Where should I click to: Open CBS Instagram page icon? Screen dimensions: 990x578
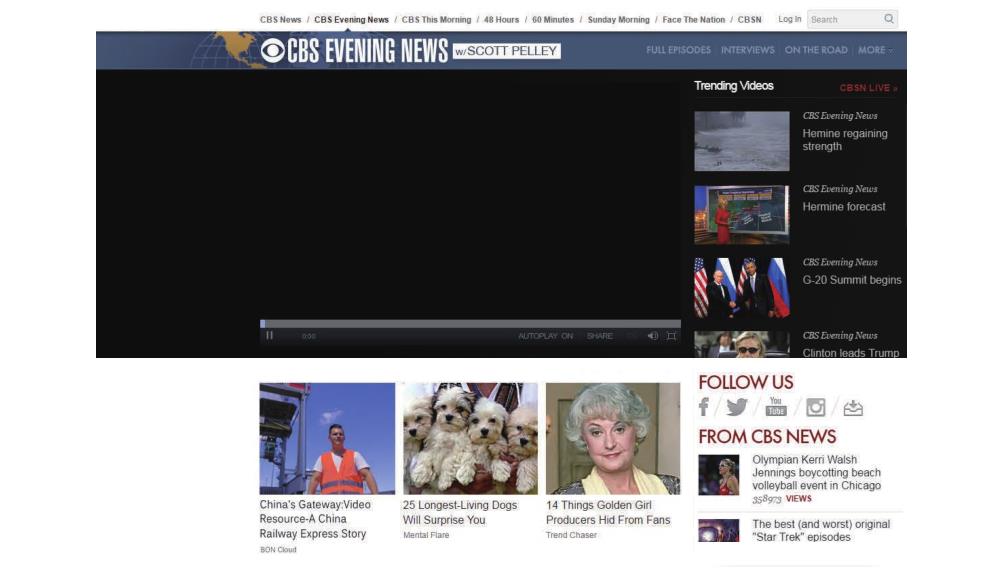tap(815, 407)
